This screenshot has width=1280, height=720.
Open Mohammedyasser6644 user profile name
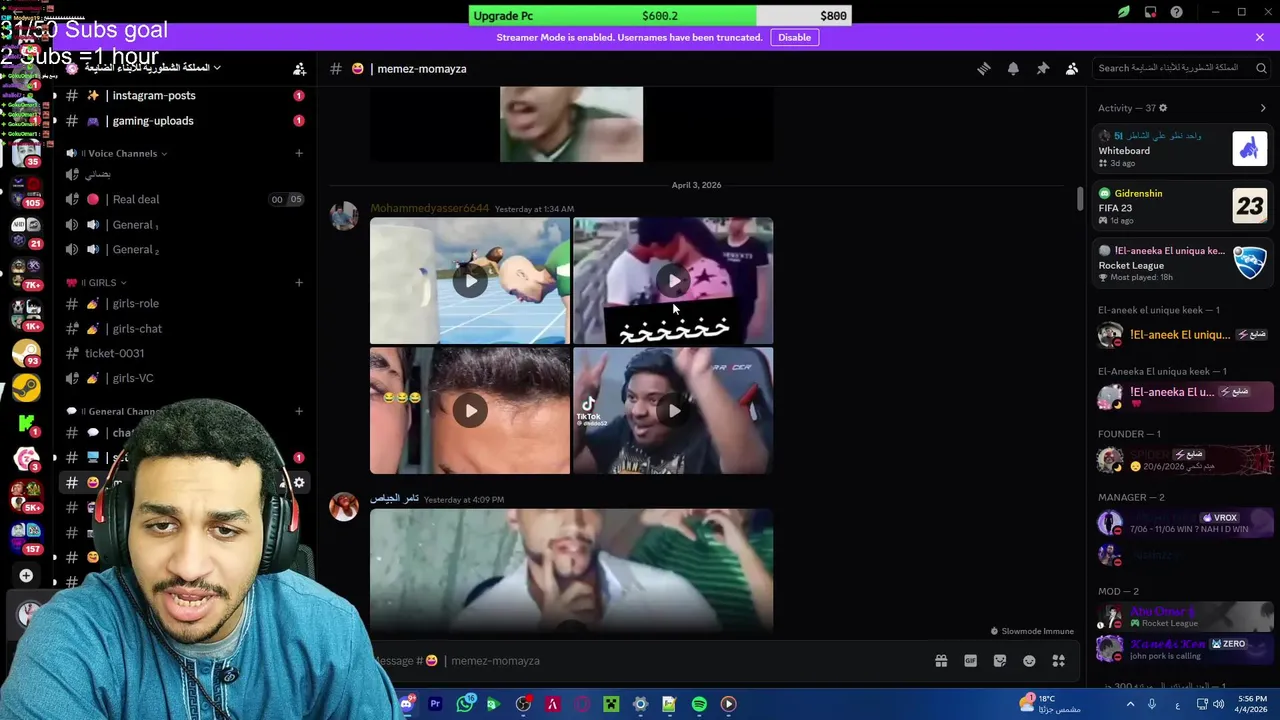pyautogui.click(x=430, y=208)
